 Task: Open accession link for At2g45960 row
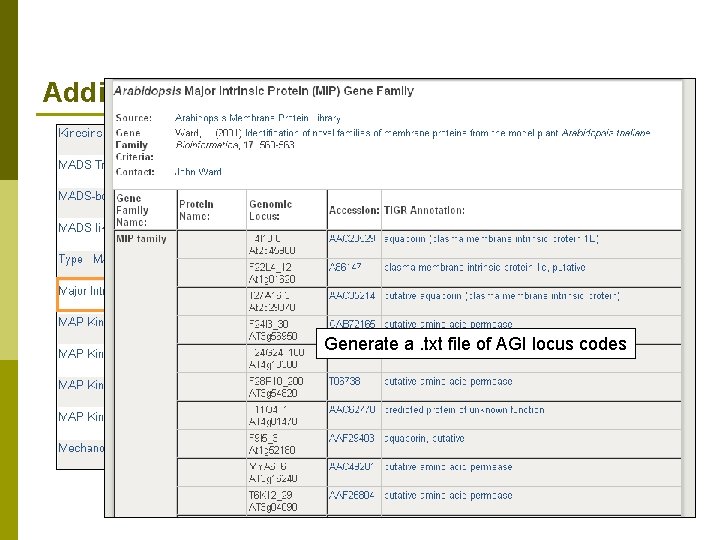pos(352,239)
